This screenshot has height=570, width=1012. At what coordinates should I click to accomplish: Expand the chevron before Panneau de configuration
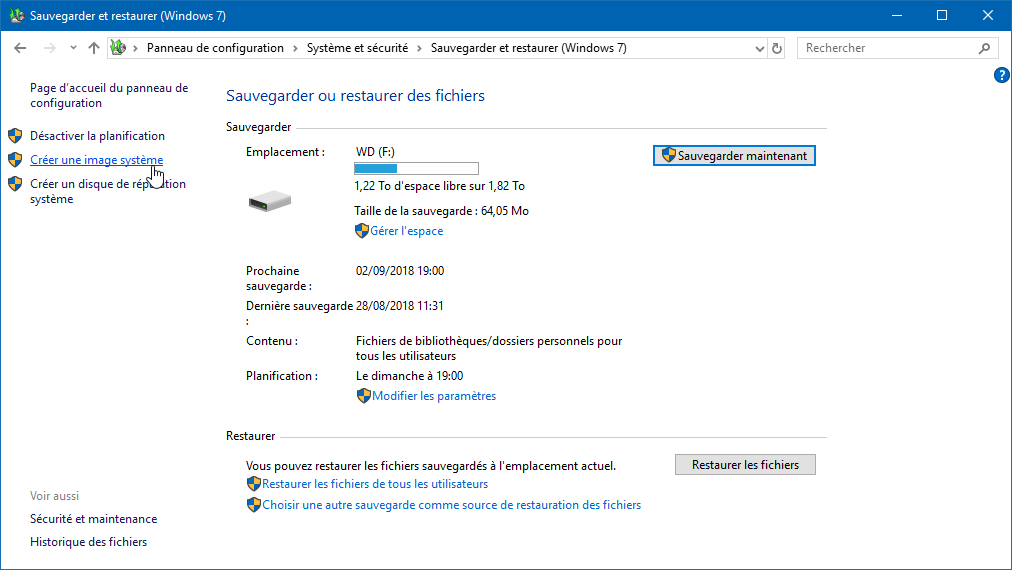pos(136,48)
